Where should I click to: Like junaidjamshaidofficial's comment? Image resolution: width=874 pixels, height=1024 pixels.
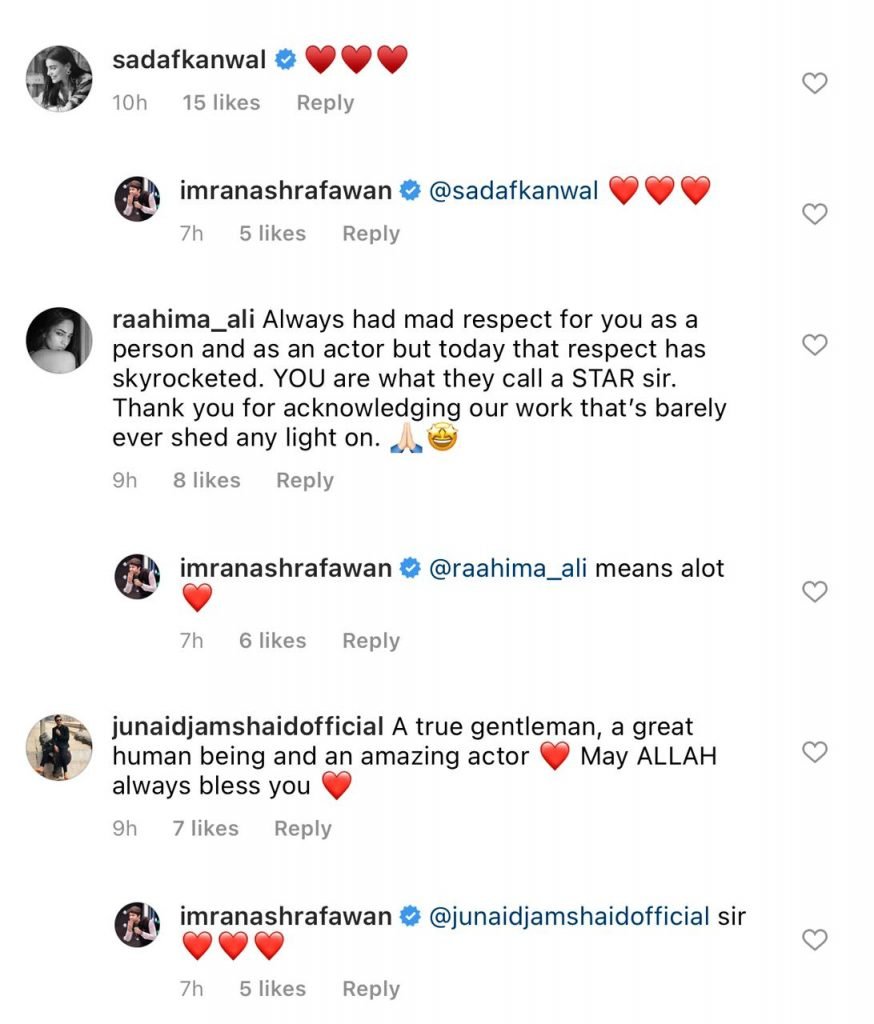click(815, 752)
